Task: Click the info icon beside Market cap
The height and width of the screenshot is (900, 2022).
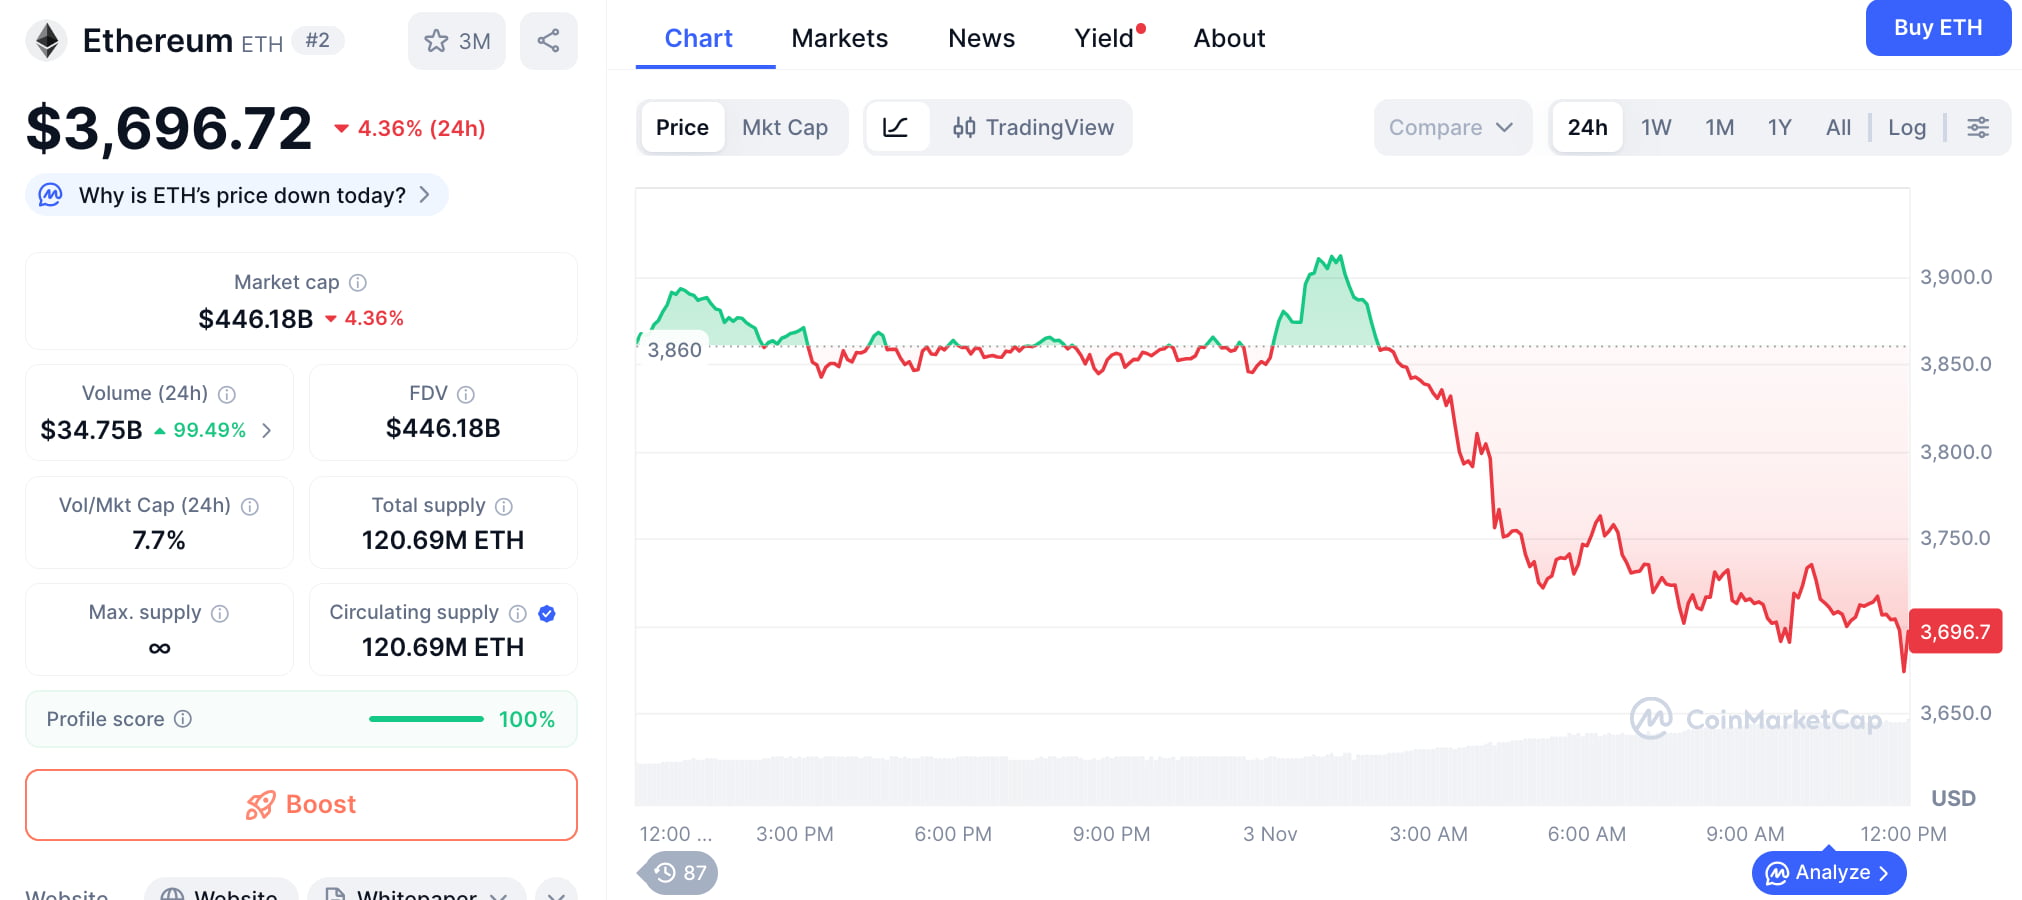Action: [358, 282]
